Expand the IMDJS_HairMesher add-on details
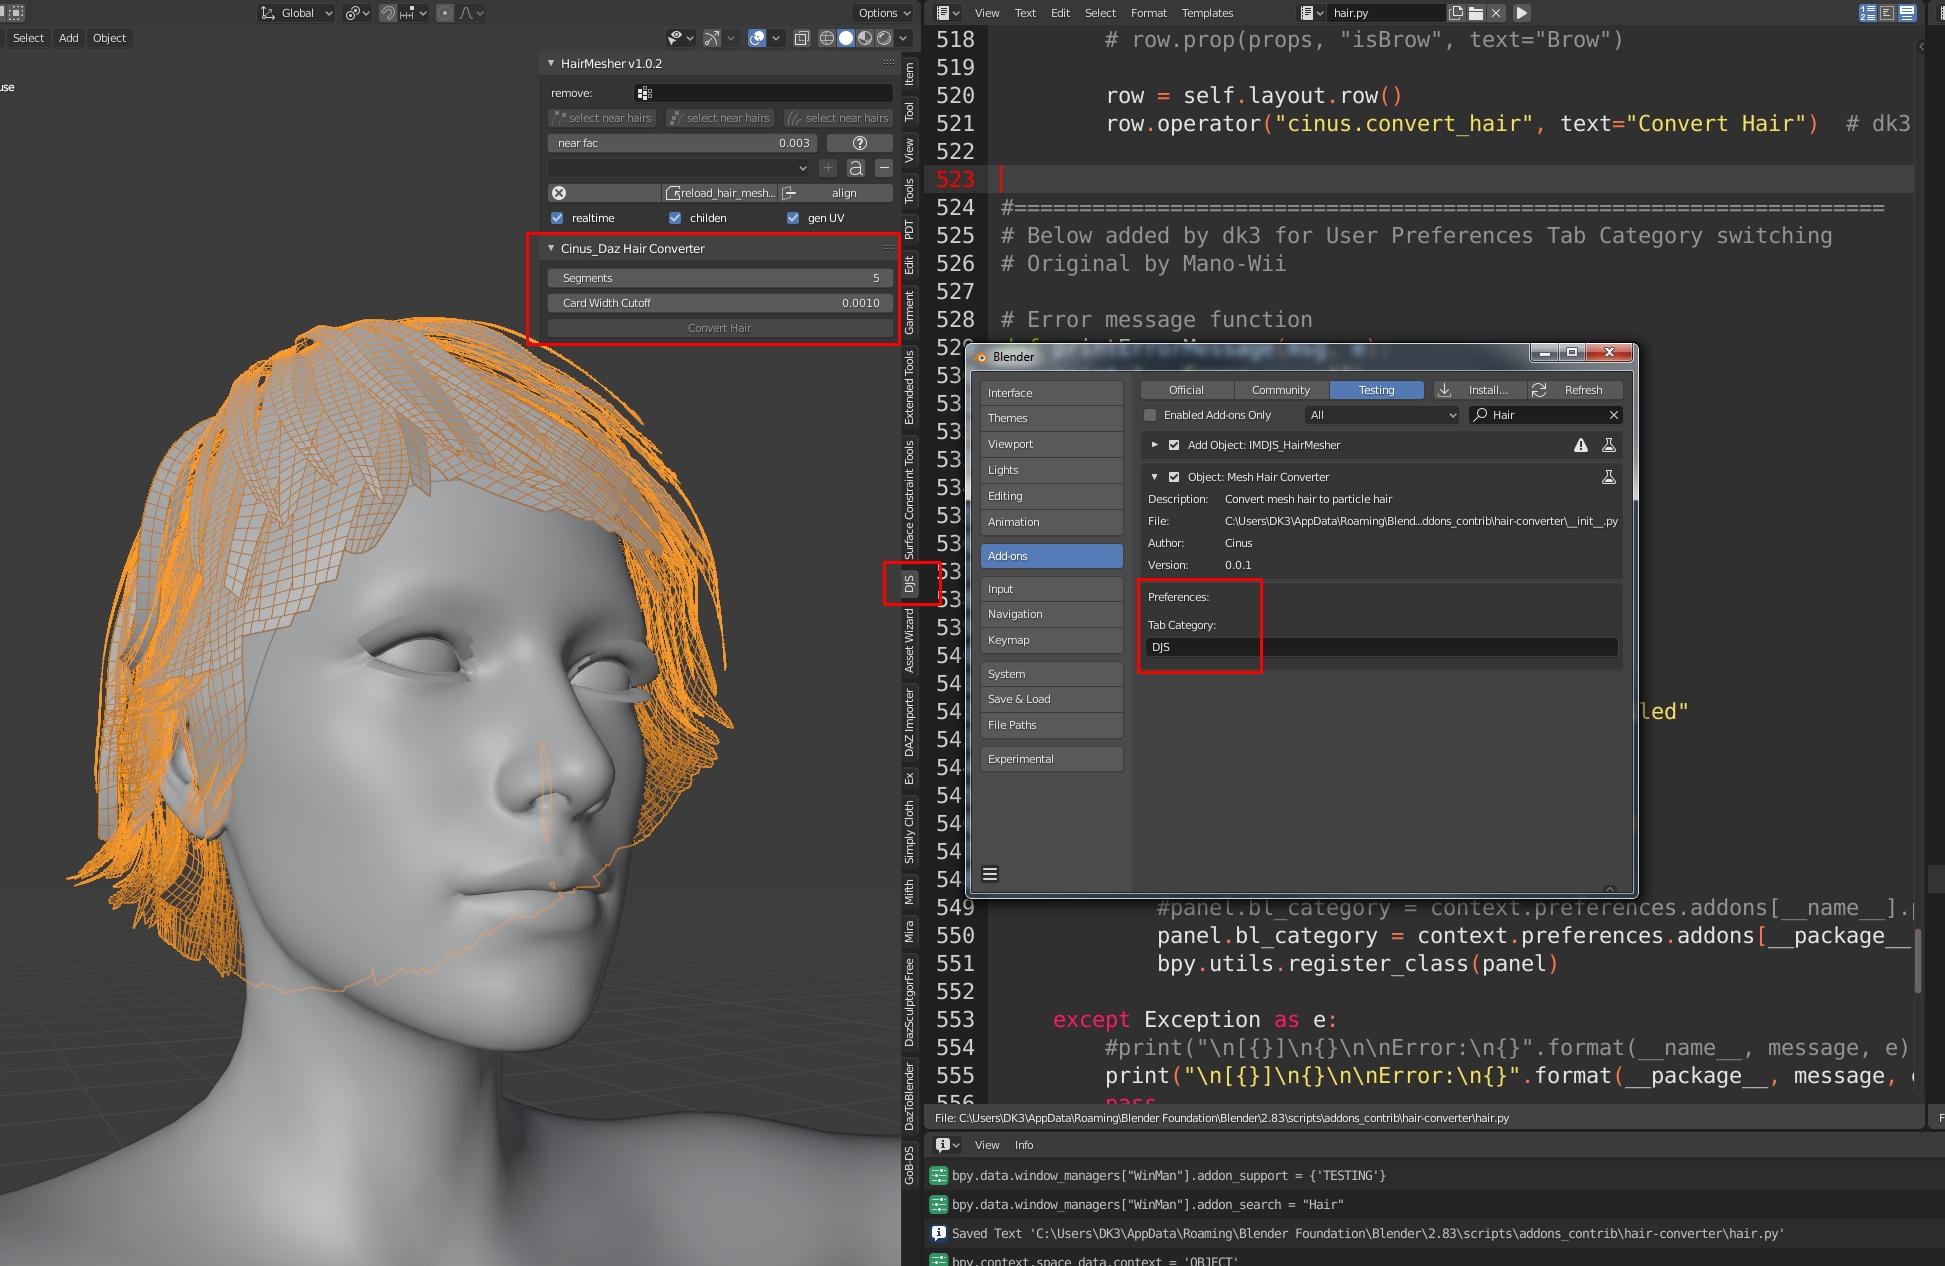 tap(1154, 445)
